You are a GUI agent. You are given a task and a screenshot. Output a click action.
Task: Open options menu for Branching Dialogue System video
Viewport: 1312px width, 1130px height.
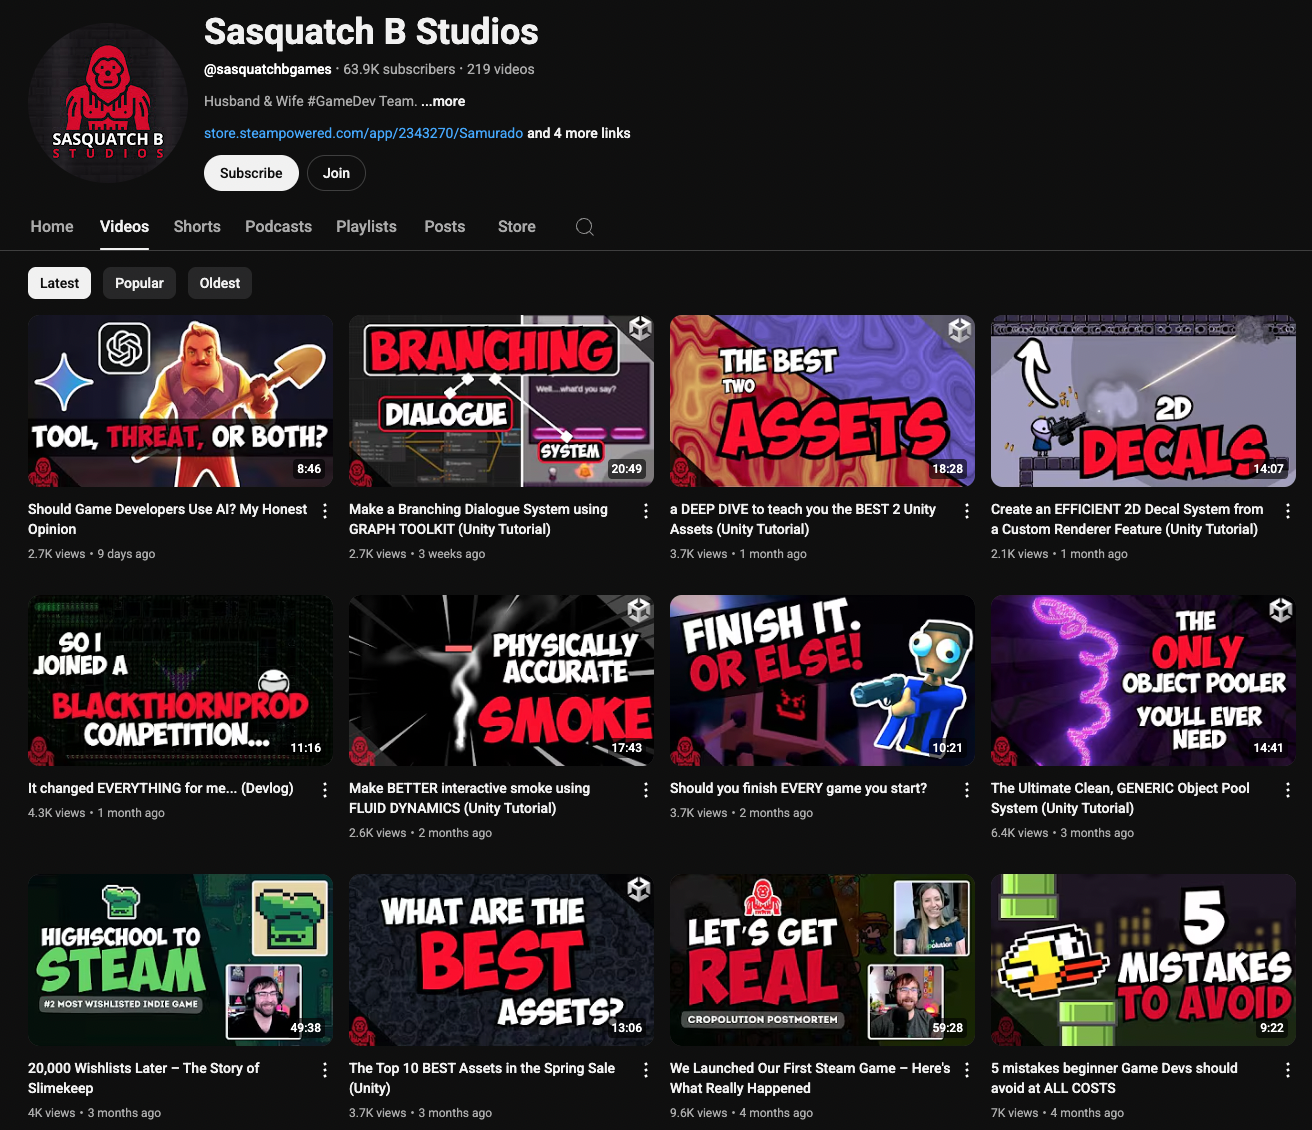[x=646, y=511]
